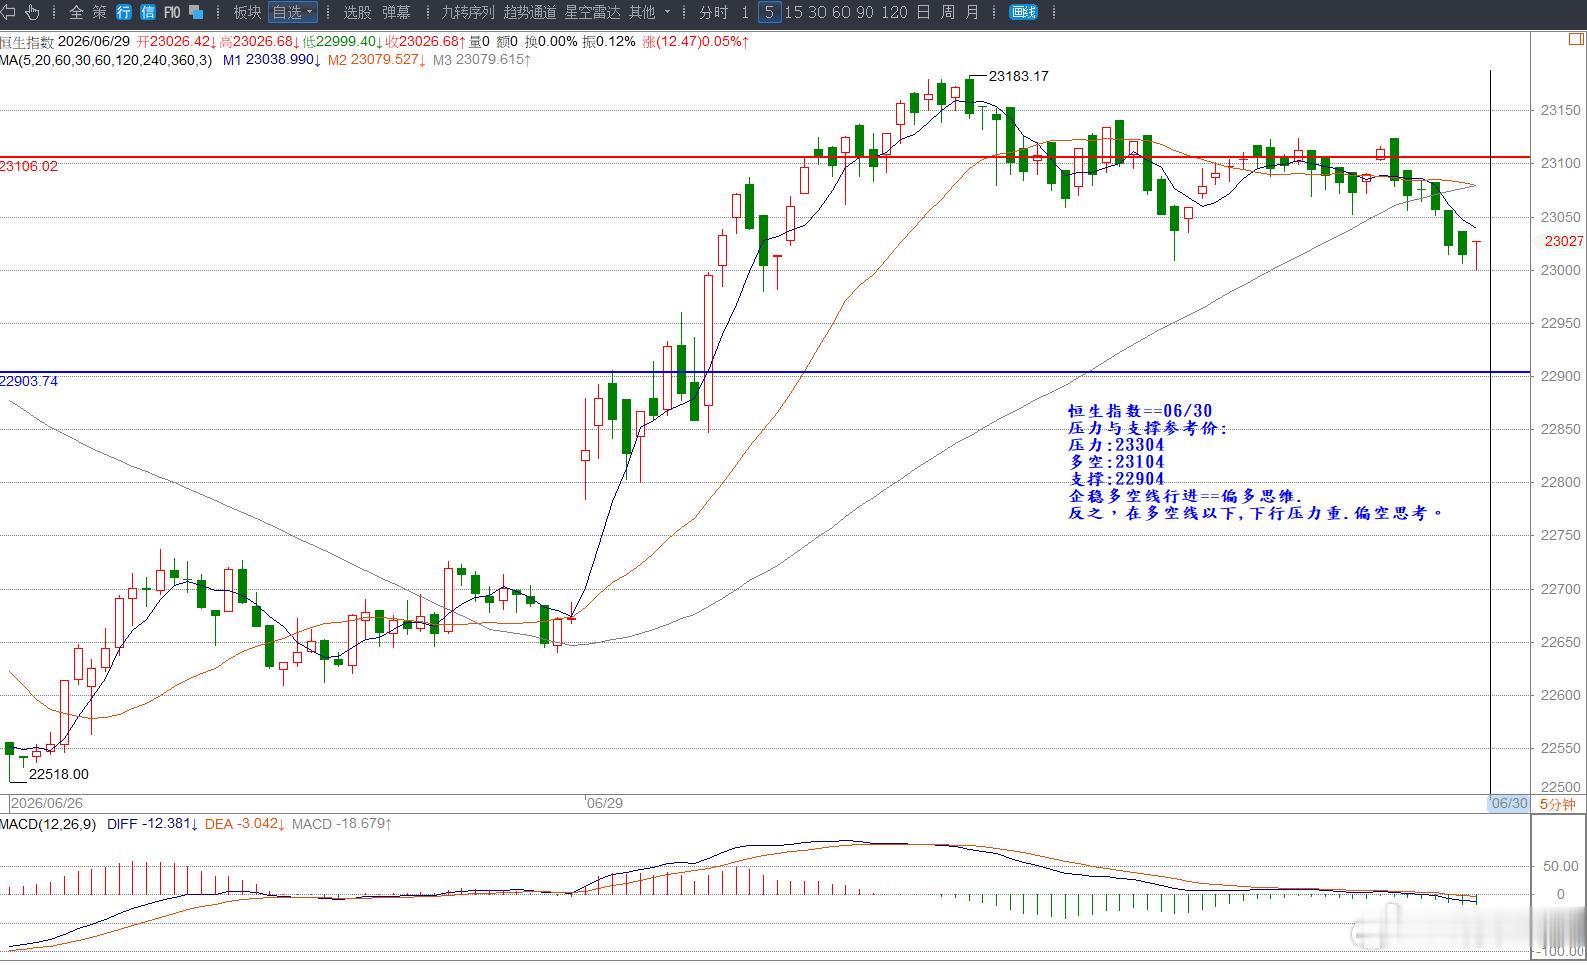The image size is (1587, 965).
Task: Activate the 画线 drawing tool button
Action: pyautogui.click(x=1024, y=12)
